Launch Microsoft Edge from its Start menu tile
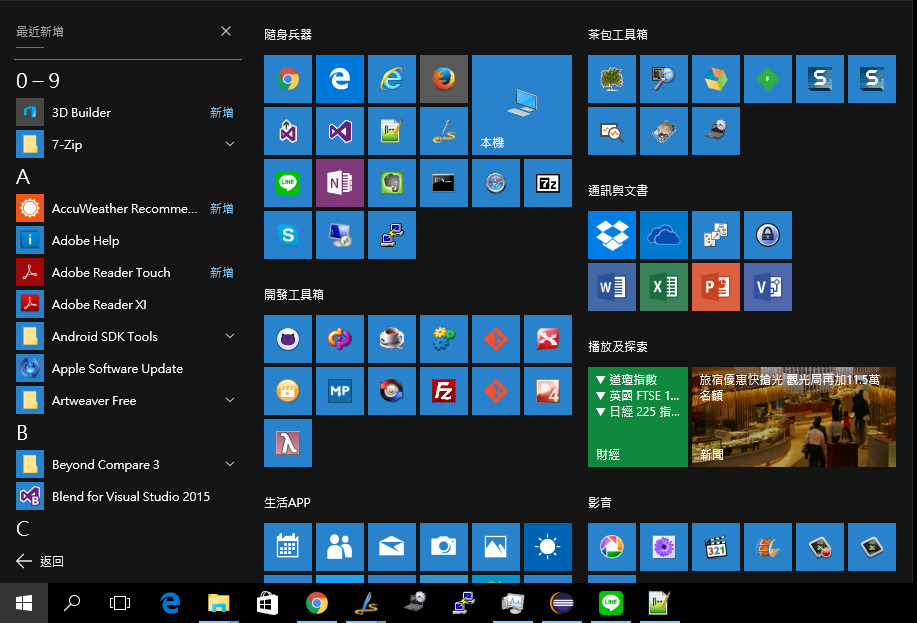This screenshot has width=917, height=623. (340, 79)
